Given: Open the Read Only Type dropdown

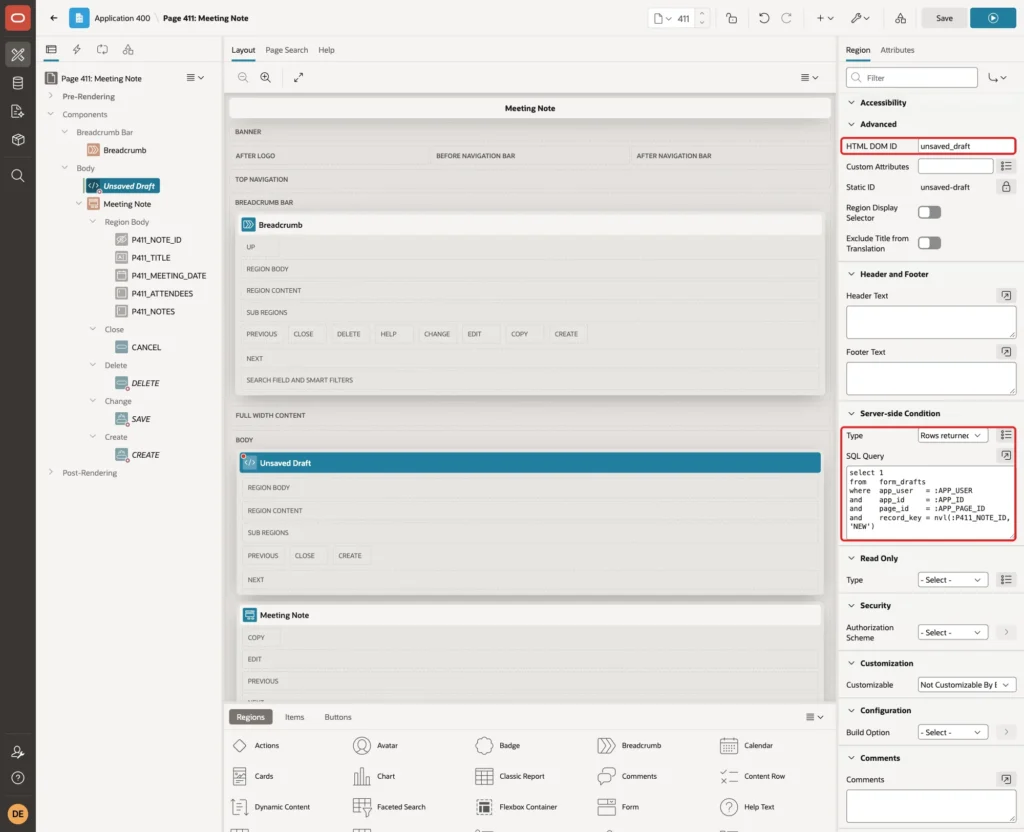Looking at the screenshot, I should pos(952,580).
